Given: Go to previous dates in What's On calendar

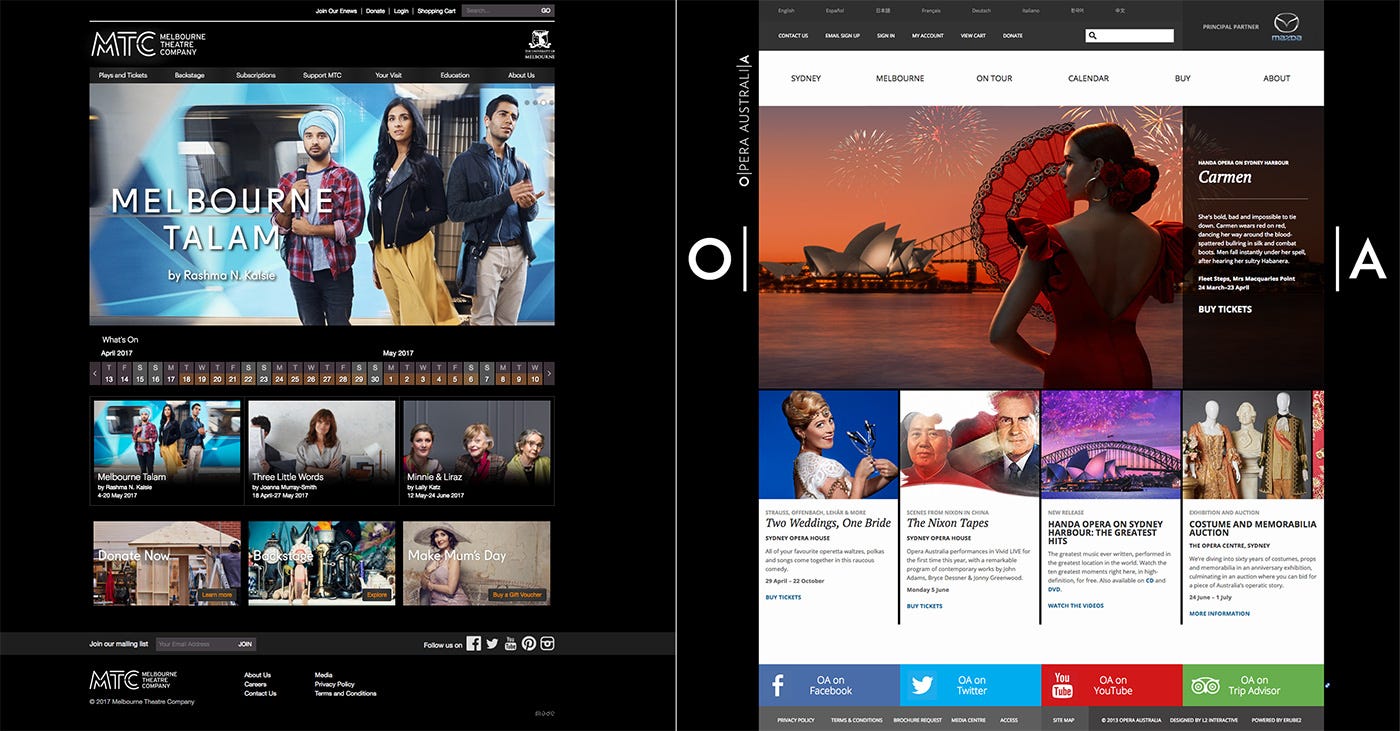Looking at the screenshot, I should (95, 374).
